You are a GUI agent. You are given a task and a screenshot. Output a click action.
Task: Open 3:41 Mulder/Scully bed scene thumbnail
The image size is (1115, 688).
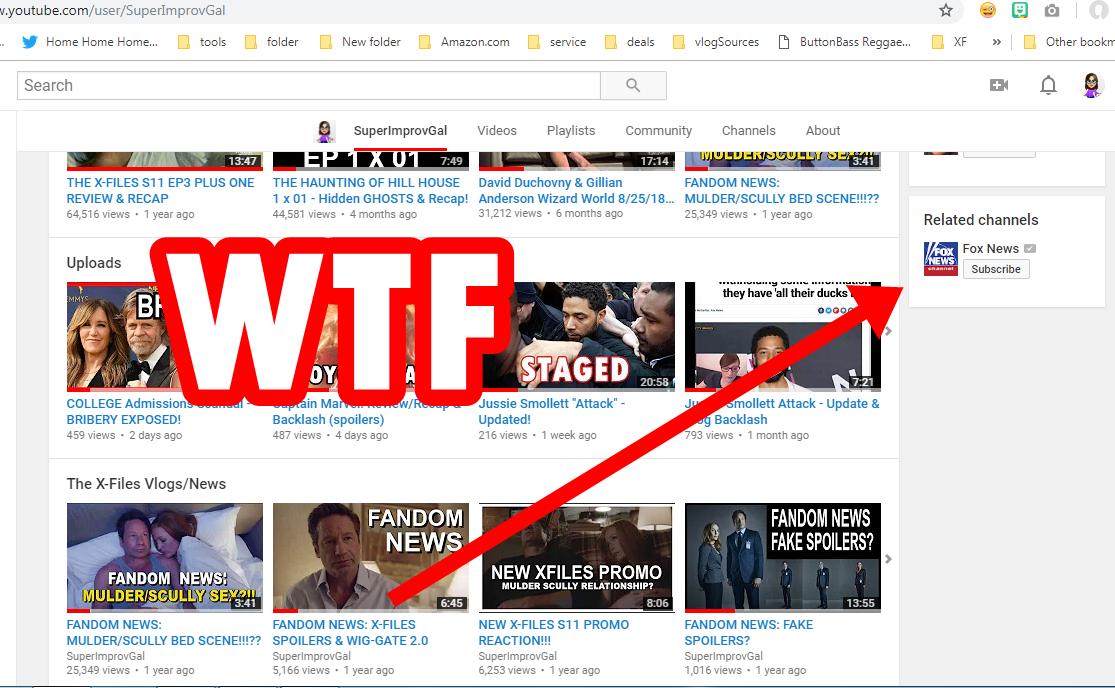(164, 558)
